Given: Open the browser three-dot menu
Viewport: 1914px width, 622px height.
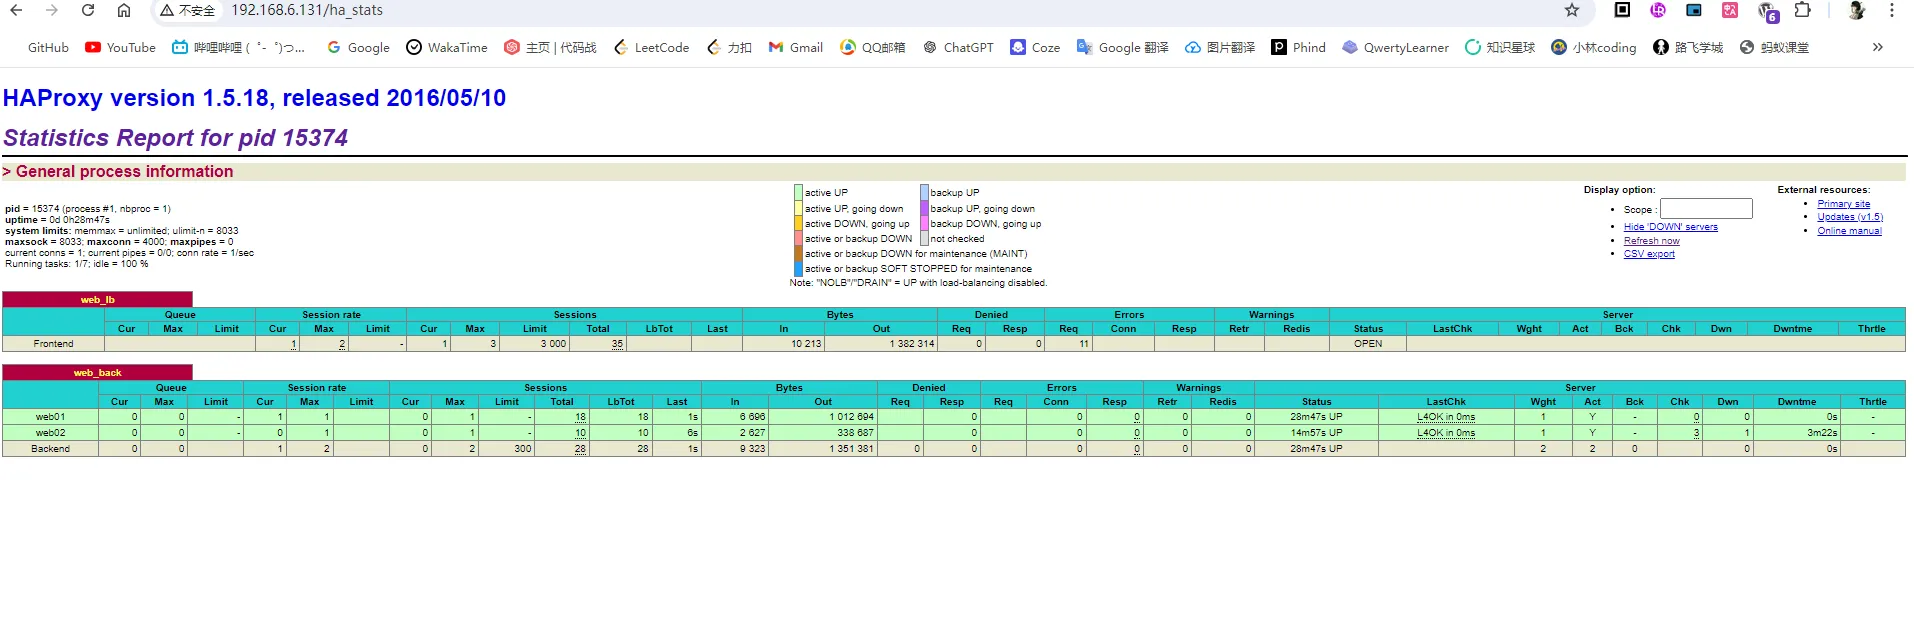Looking at the screenshot, I should click(x=1891, y=10).
